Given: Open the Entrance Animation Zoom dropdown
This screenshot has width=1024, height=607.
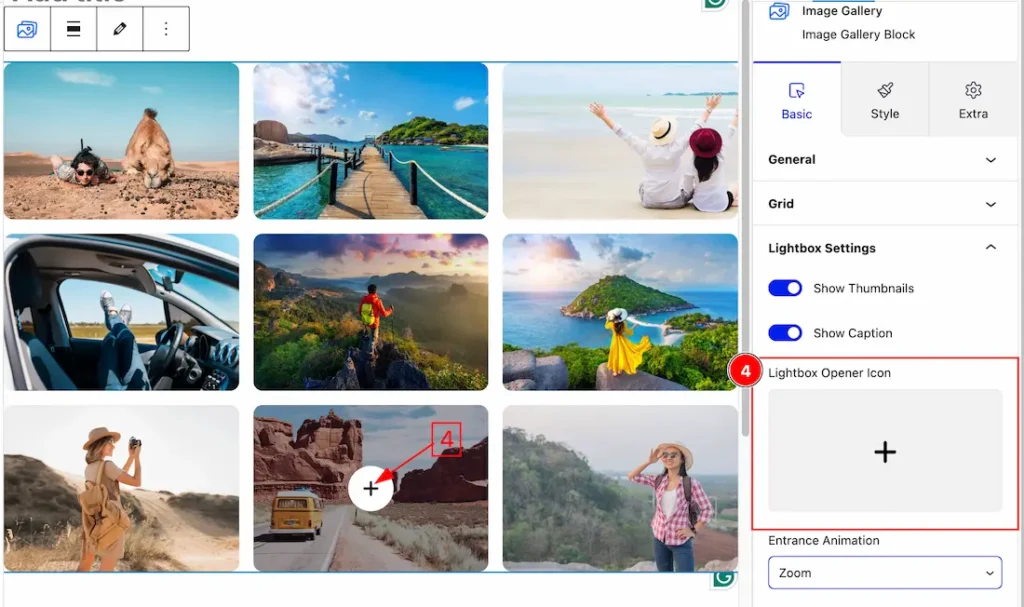Looking at the screenshot, I should 885,572.
